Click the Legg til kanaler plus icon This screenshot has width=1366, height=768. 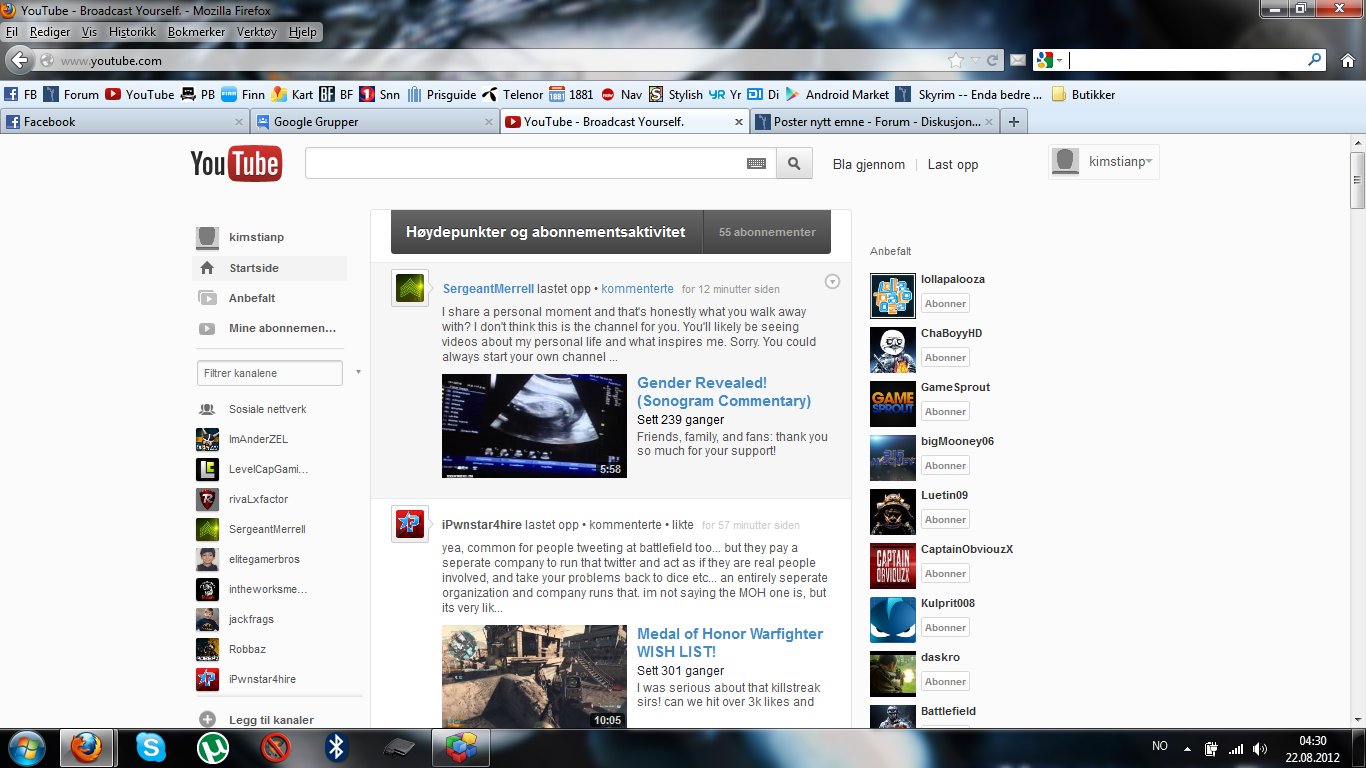coord(207,719)
